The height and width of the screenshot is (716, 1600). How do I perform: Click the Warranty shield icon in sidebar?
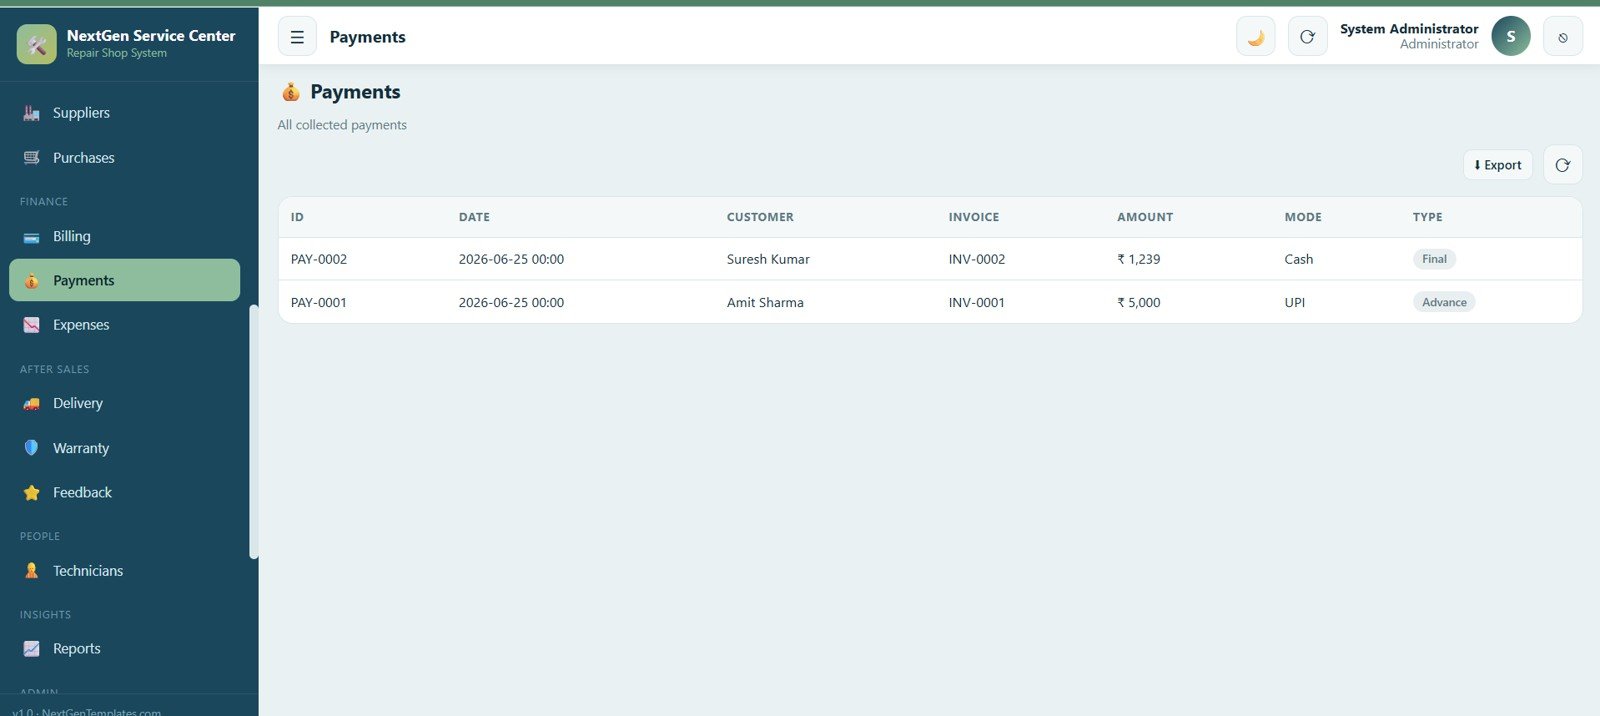[x=32, y=448]
